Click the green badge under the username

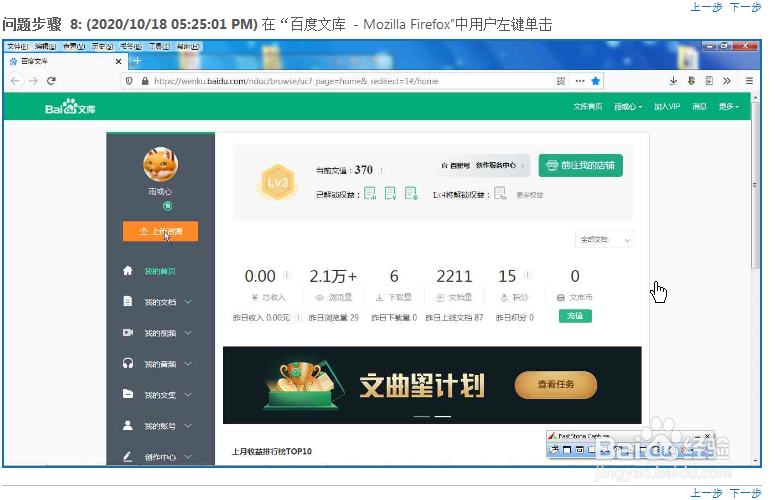(x=168, y=206)
